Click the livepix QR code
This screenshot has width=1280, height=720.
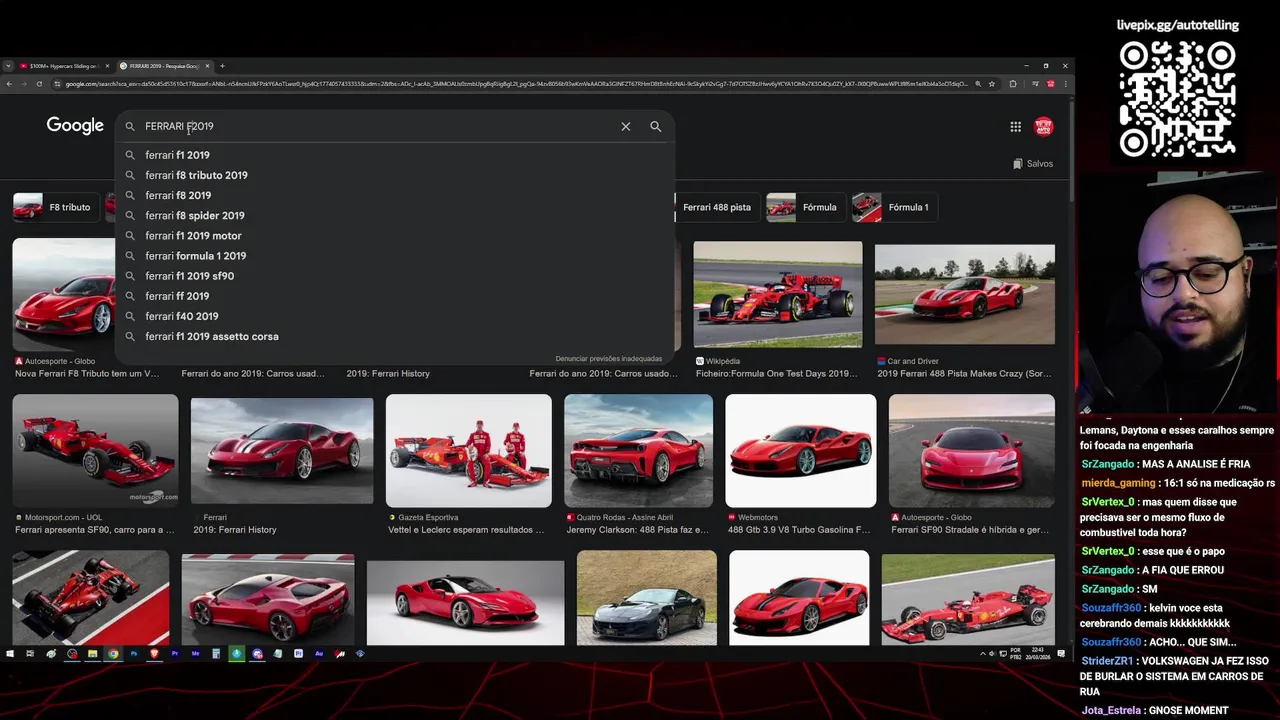[x=1177, y=99]
